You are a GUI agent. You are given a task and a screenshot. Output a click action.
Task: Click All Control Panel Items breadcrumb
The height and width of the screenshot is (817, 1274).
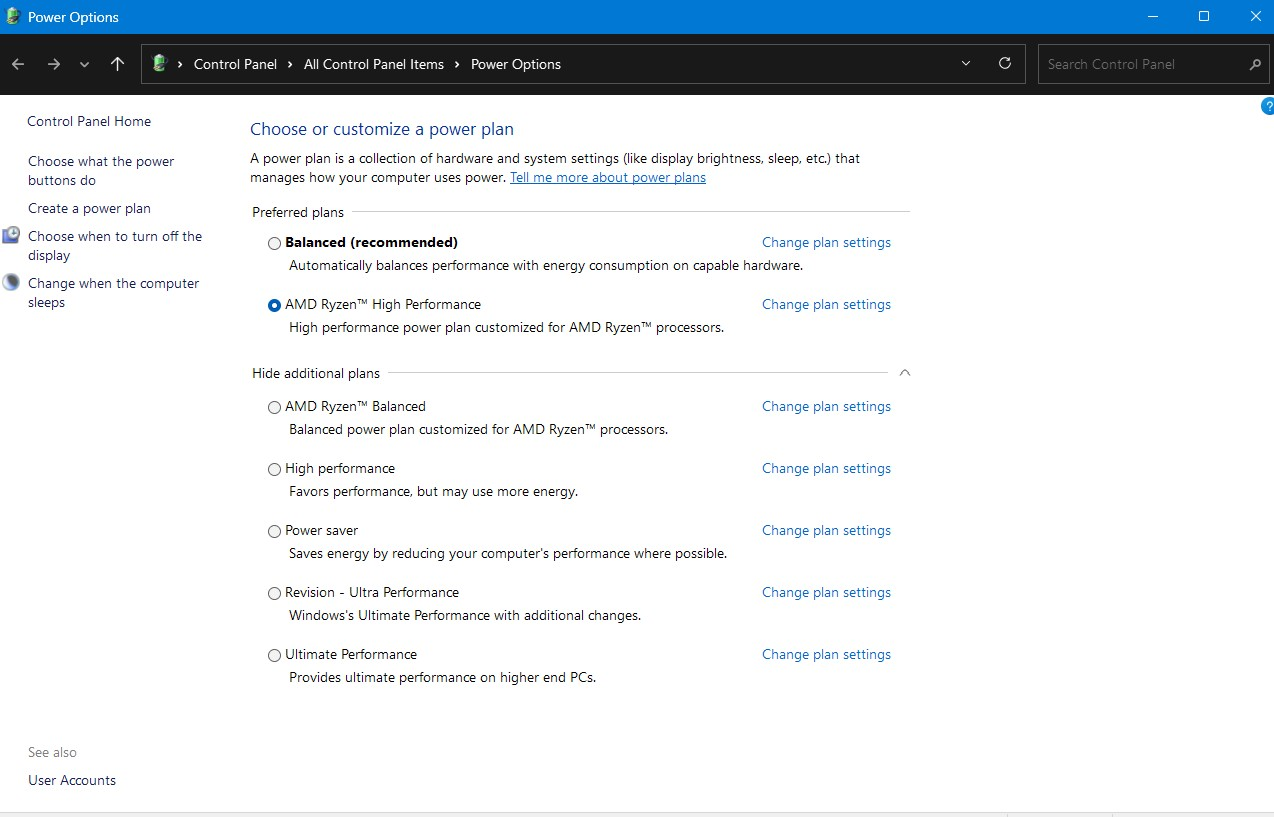click(x=374, y=64)
